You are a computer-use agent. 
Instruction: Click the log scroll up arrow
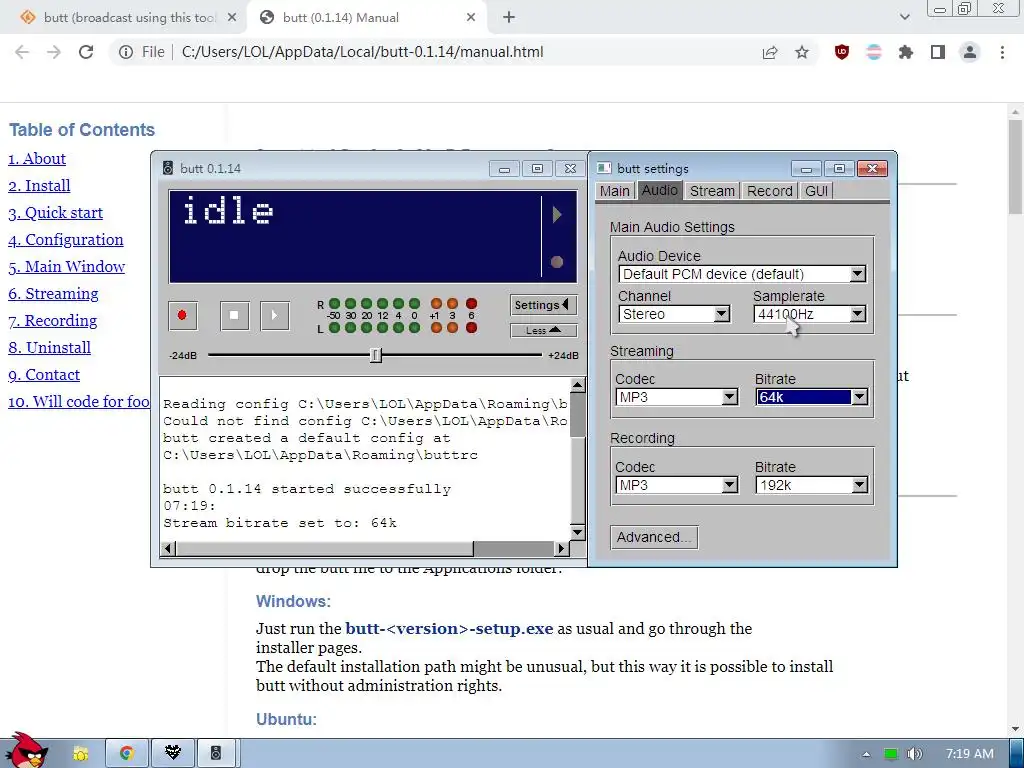pyautogui.click(x=577, y=385)
